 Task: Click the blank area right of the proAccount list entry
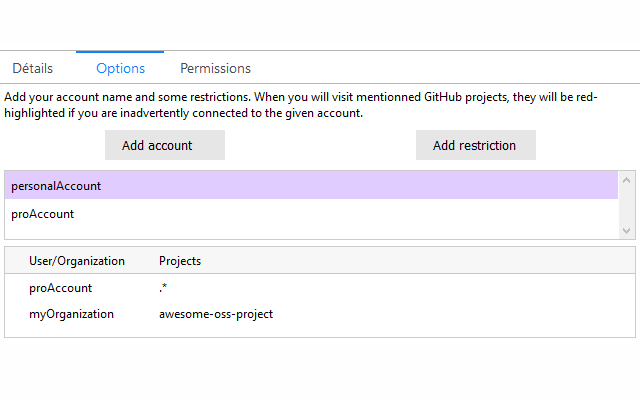coord(350,213)
